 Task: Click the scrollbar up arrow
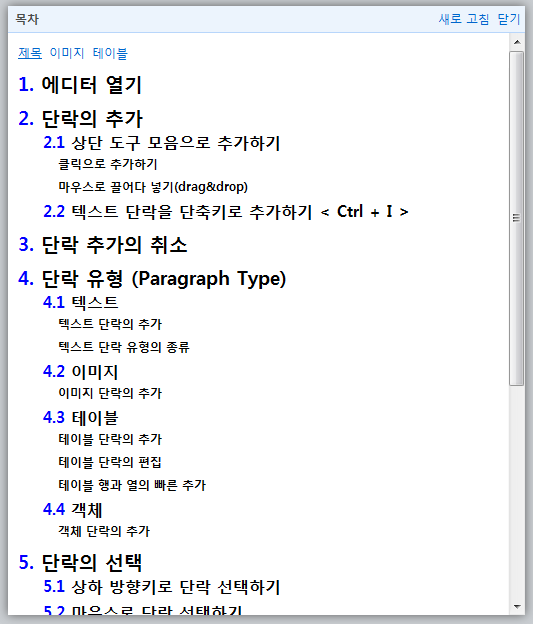[517, 42]
